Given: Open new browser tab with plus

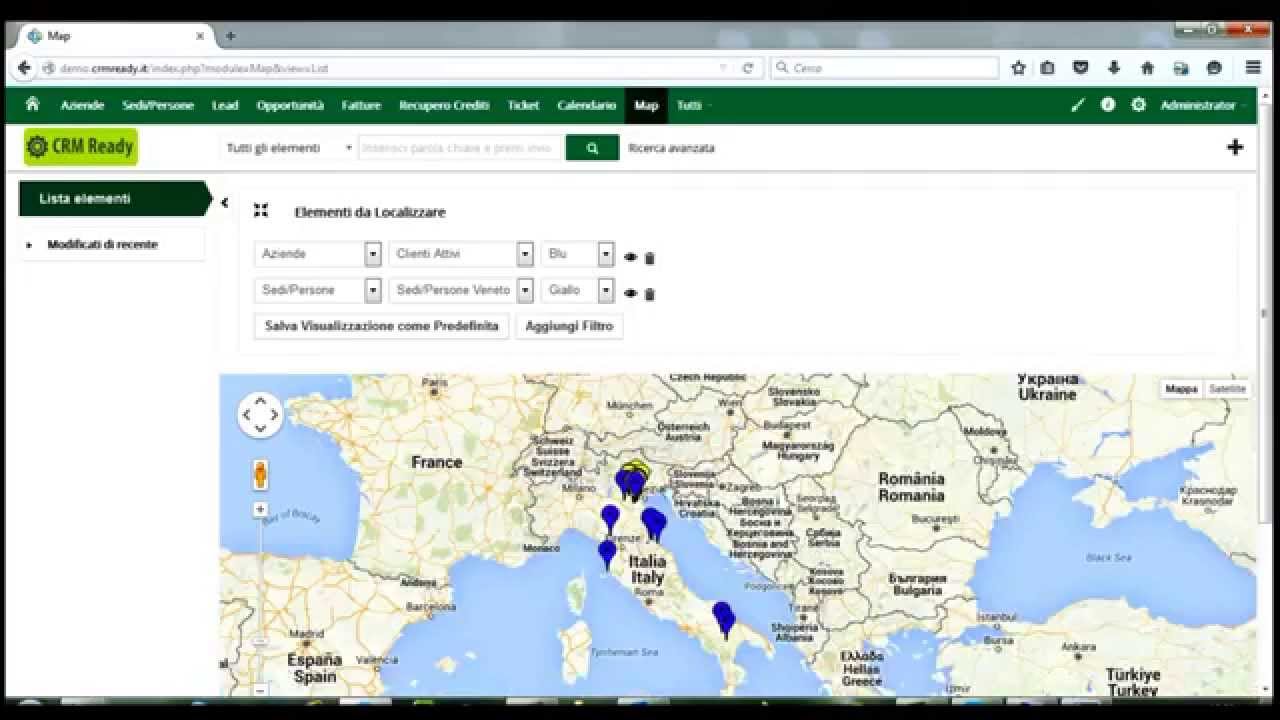Looking at the screenshot, I should [x=230, y=36].
